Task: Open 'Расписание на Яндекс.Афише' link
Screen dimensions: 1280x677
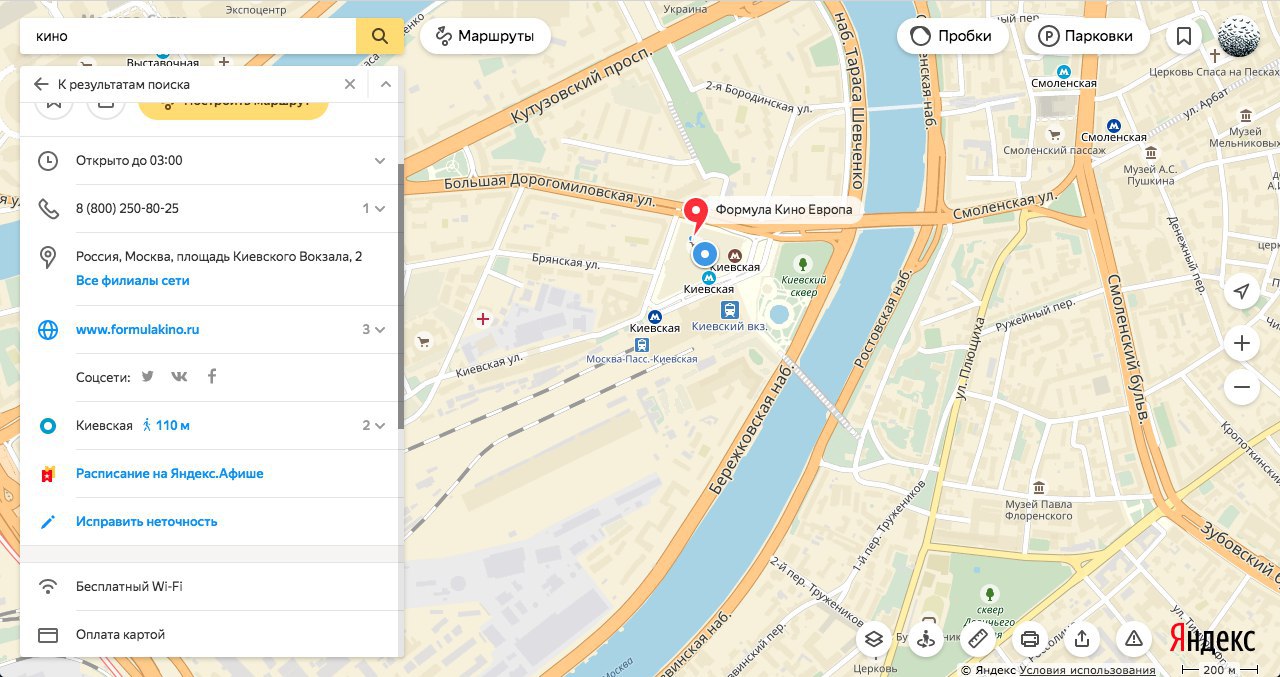Action: click(x=170, y=473)
